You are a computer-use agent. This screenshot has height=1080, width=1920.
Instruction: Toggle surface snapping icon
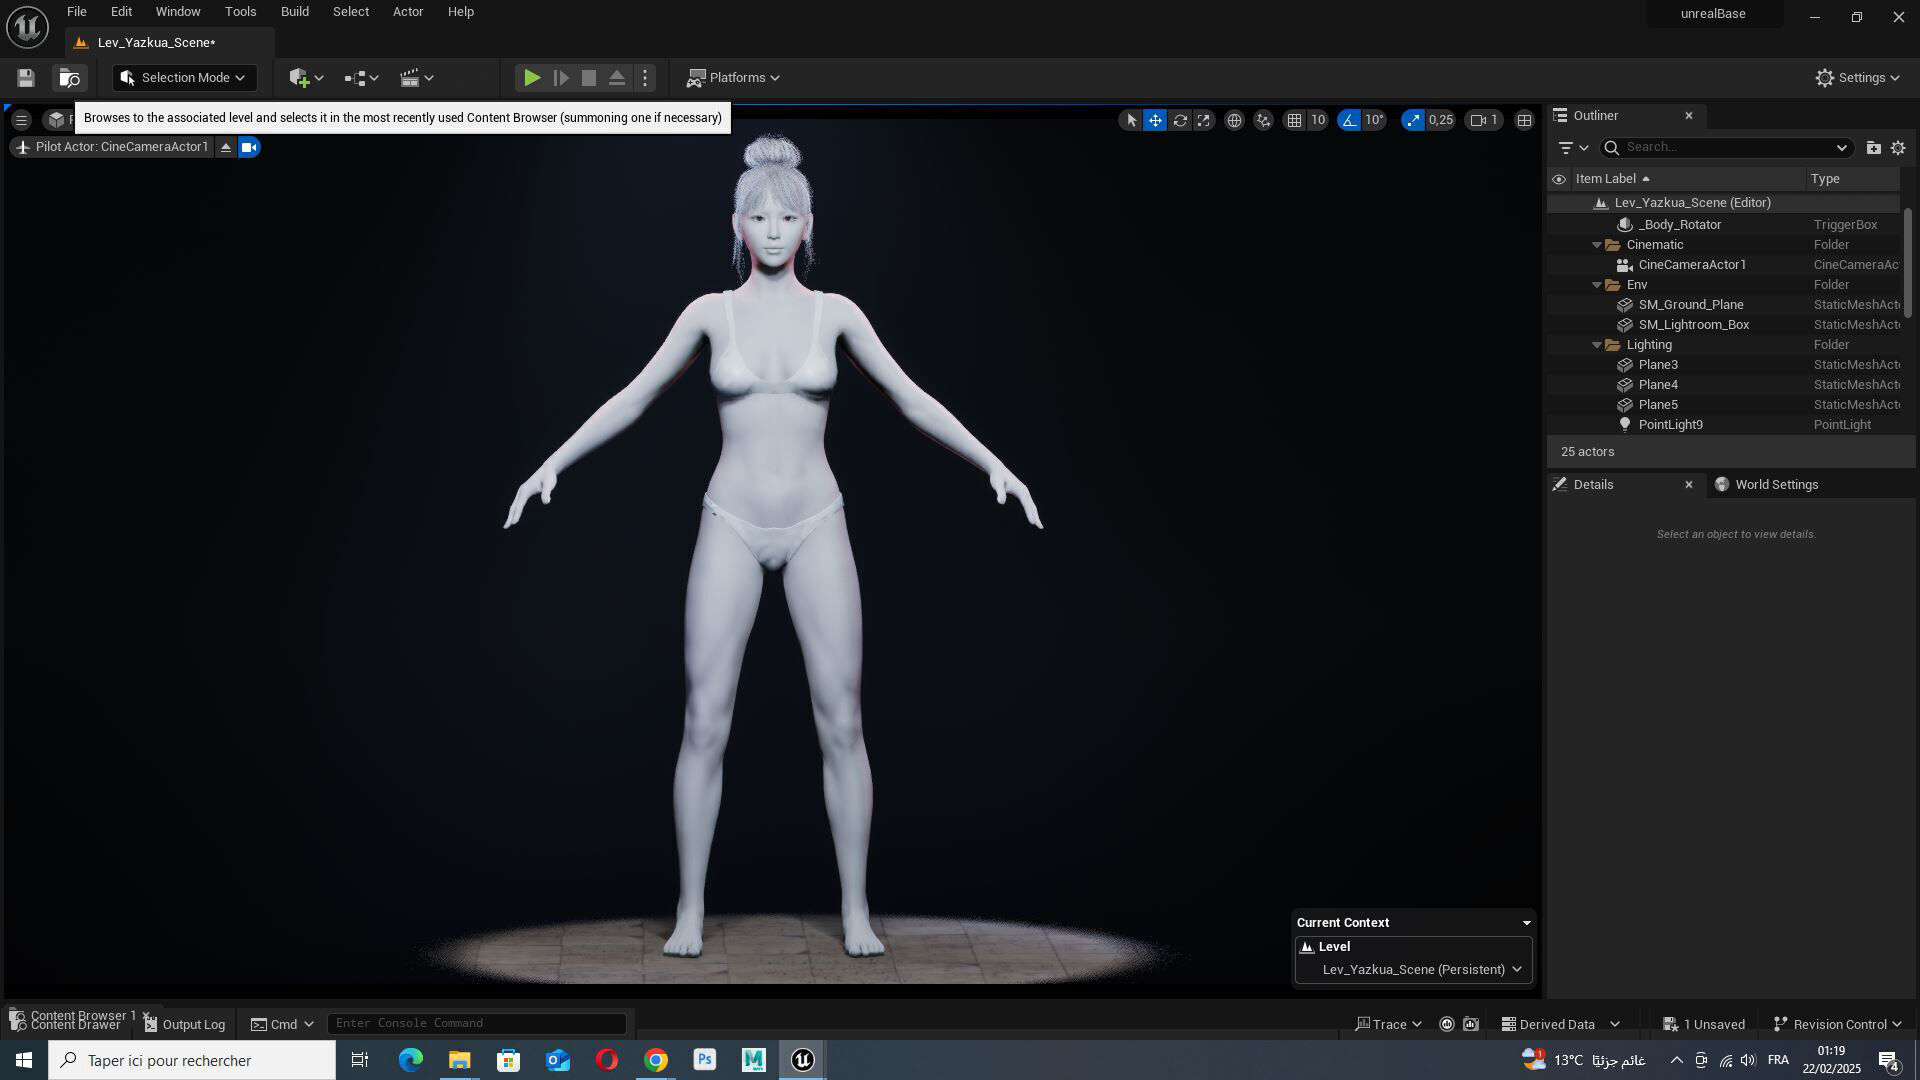[x=1264, y=120]
